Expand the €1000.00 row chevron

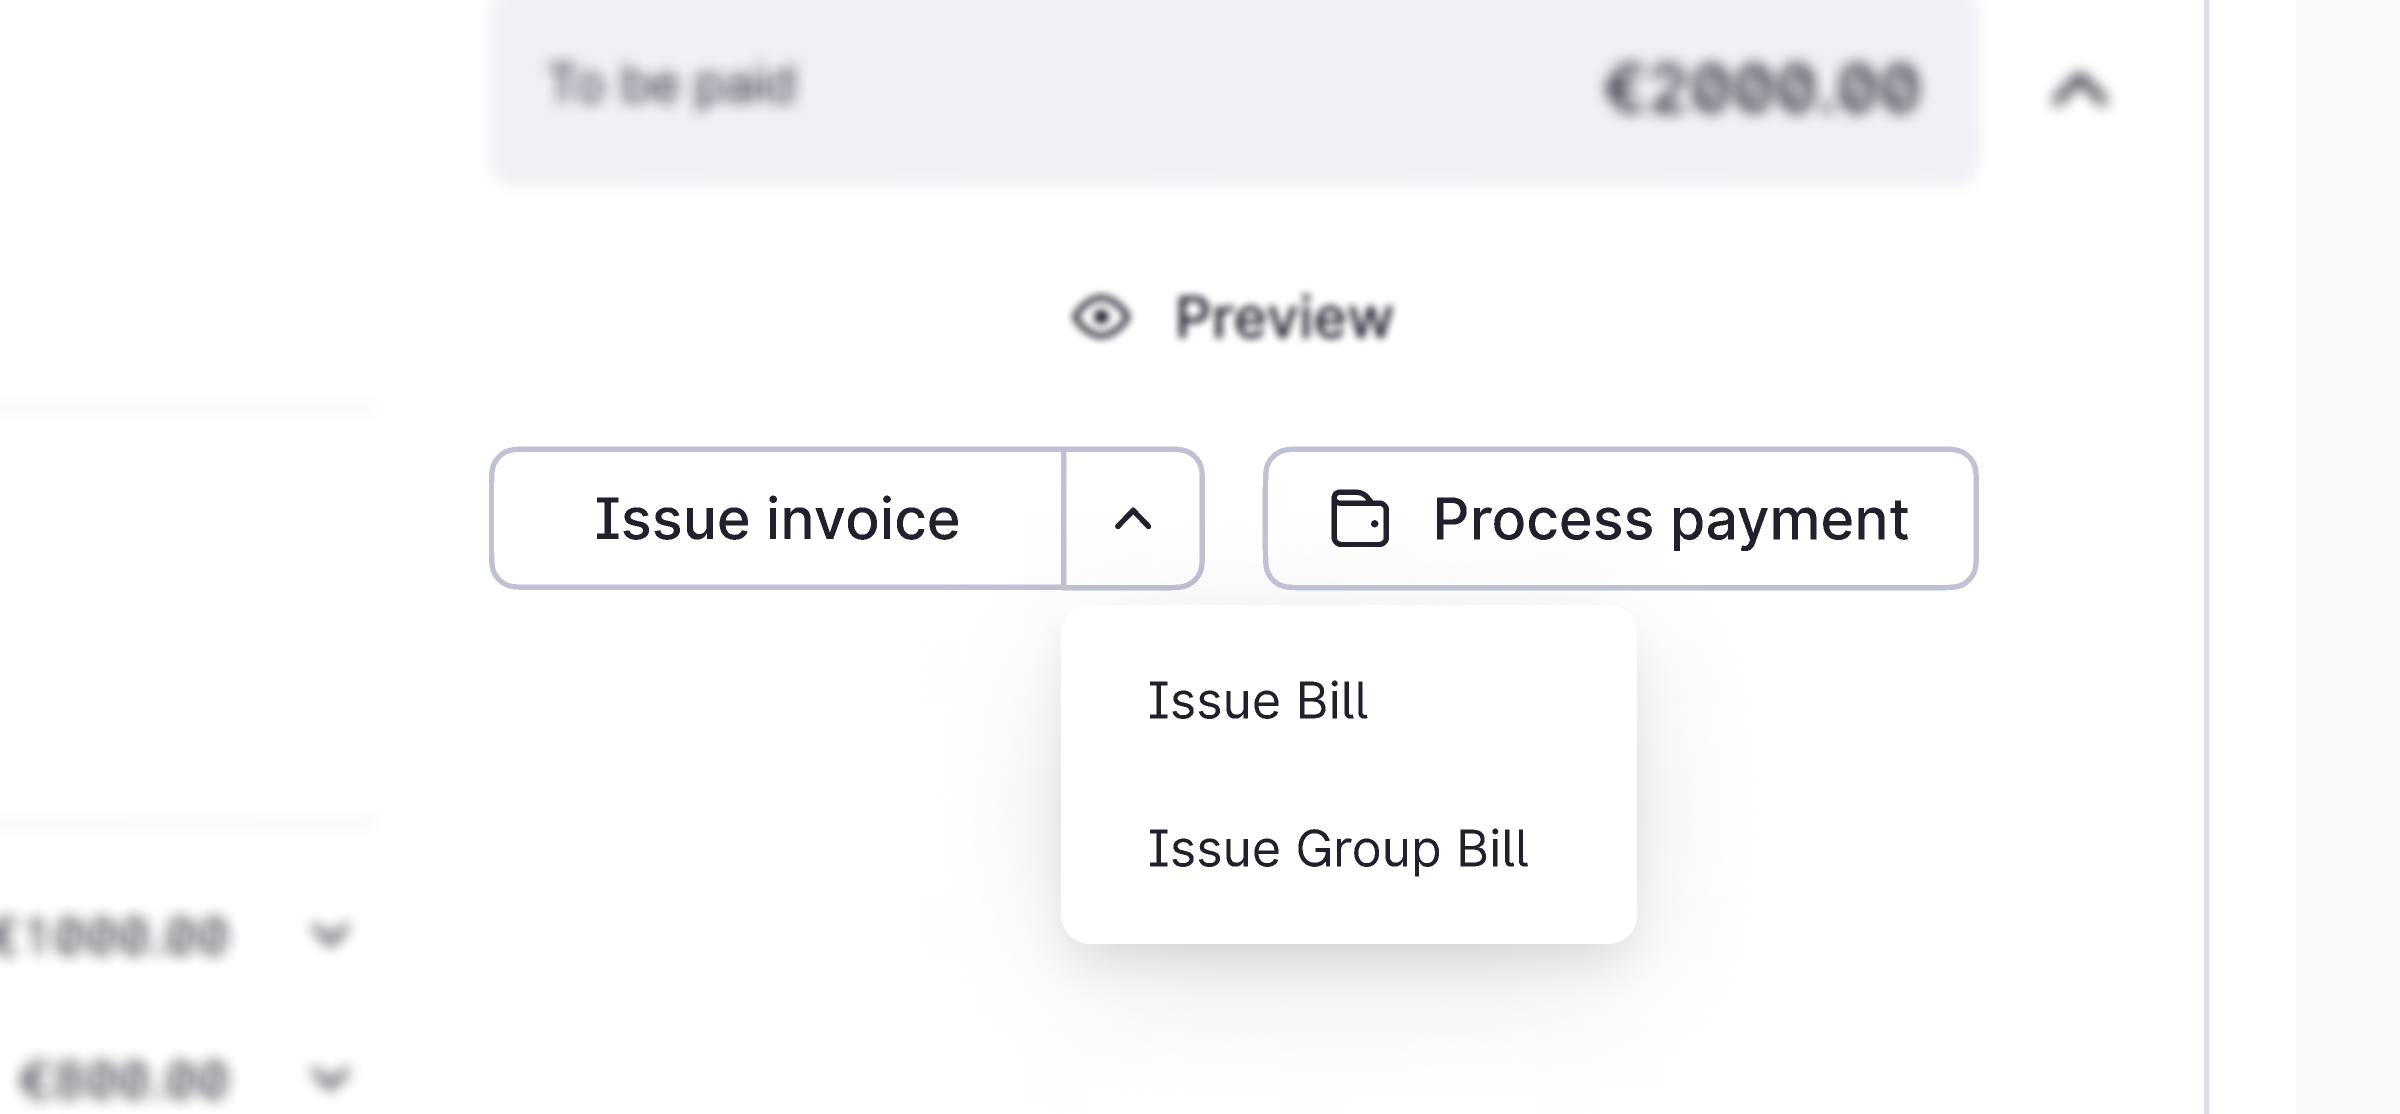click(x=330, y=935)
